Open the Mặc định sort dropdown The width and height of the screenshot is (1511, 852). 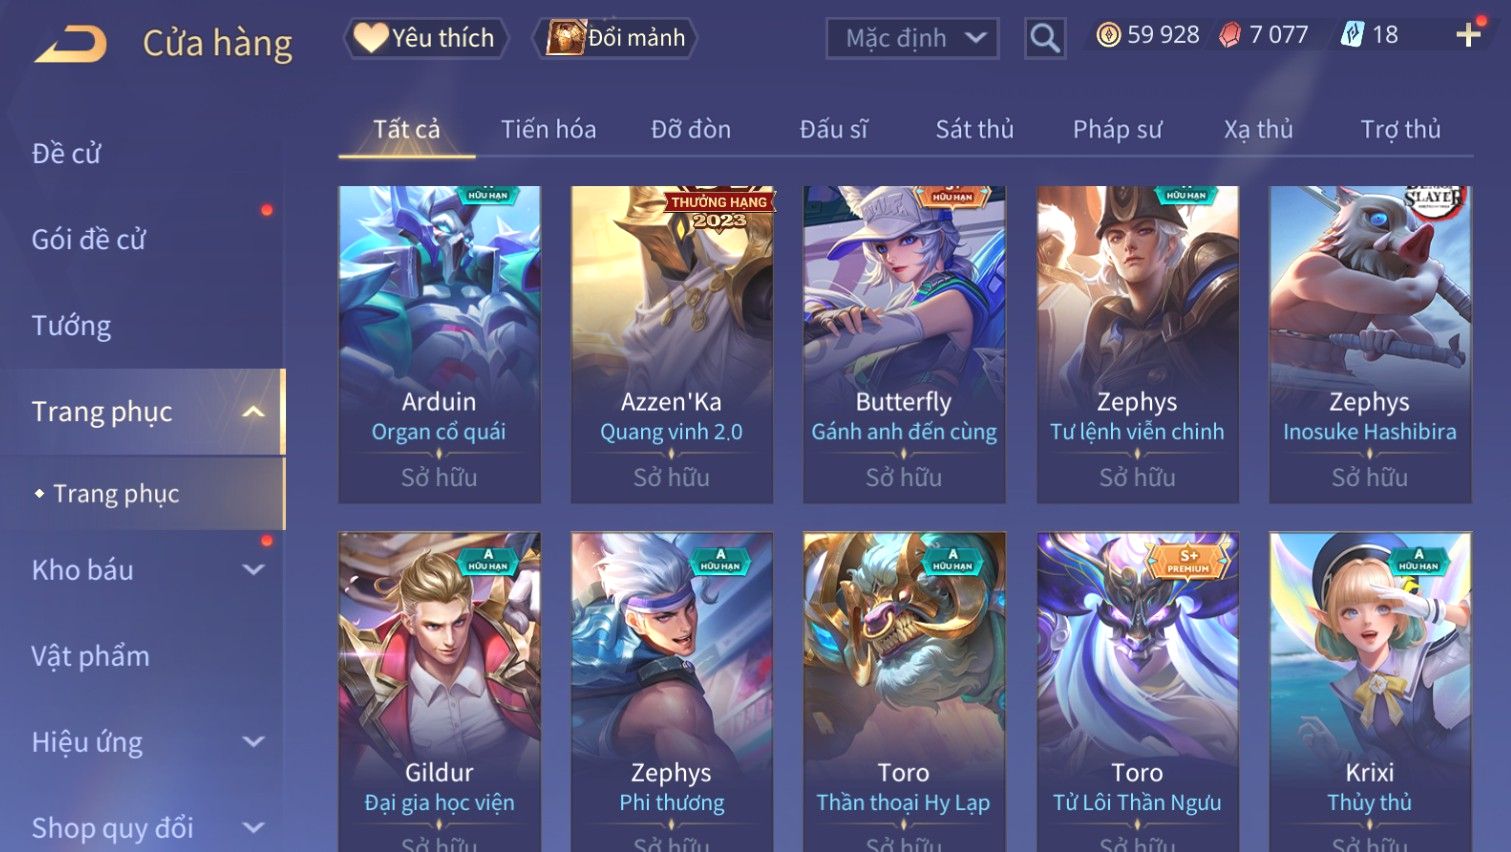pyautogui.click(x=912, y=39)
